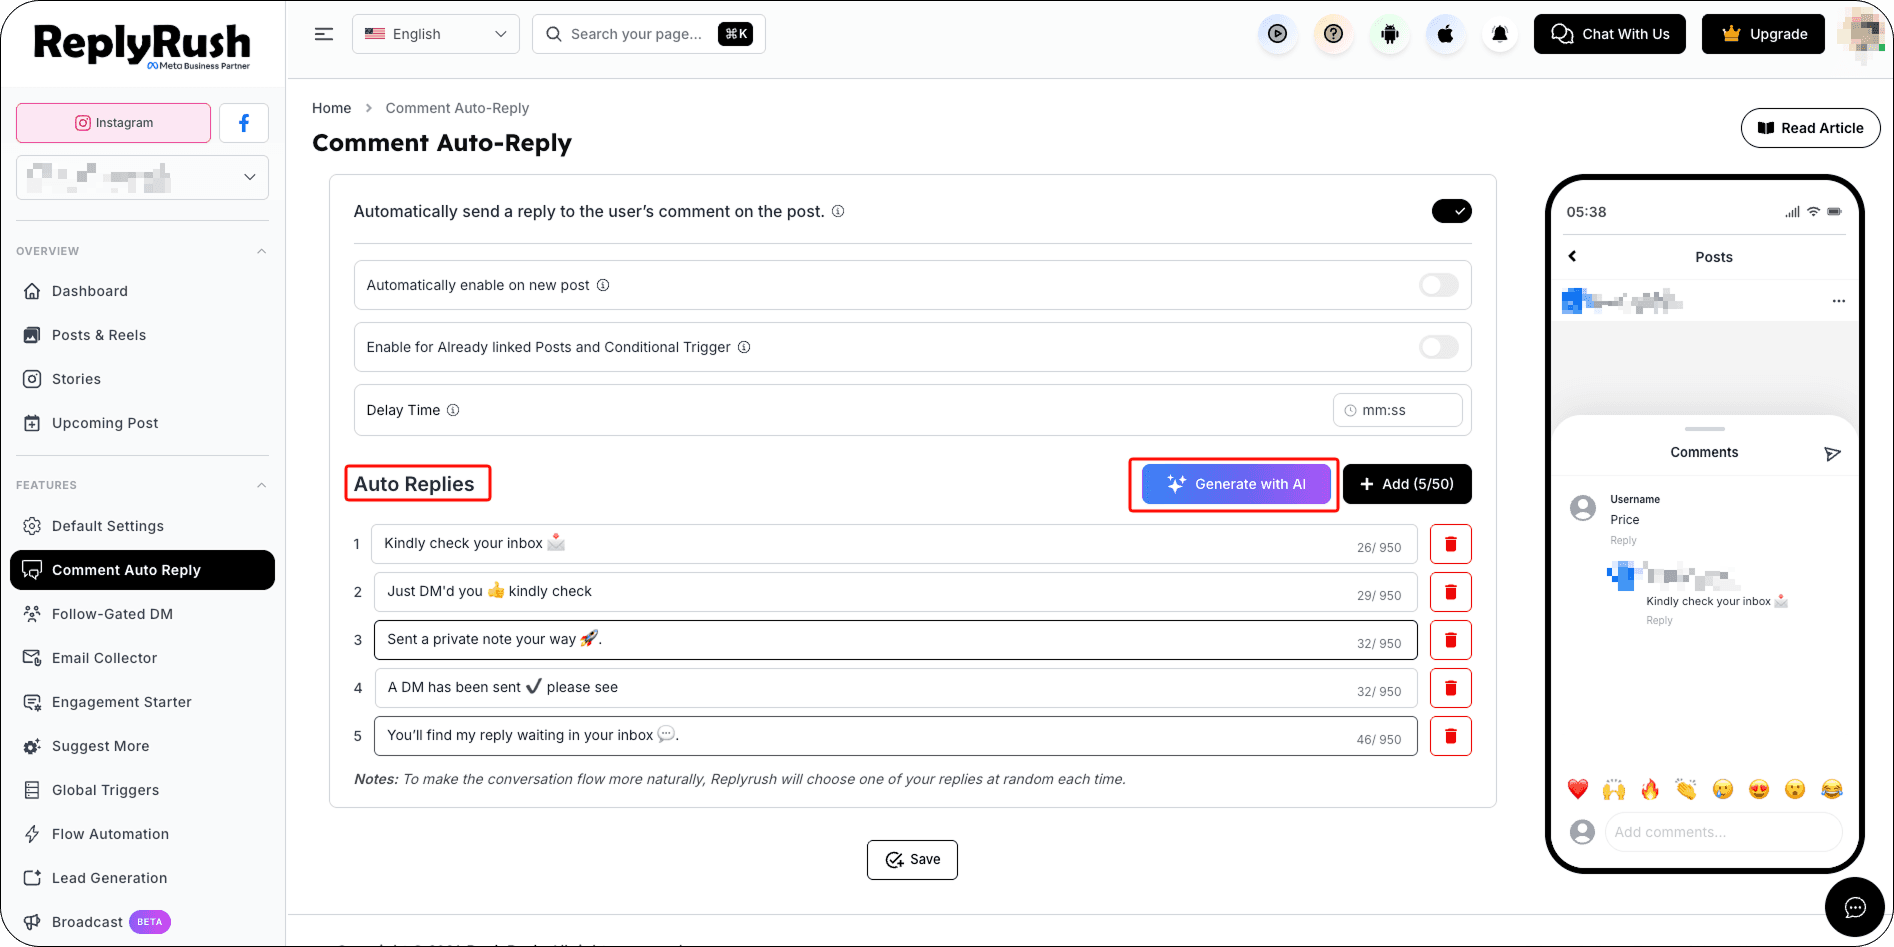This screenshot has width=1894, height=947.
Task: Delete the 'Just DM'd you' reply
Action: pos(1451,592)
